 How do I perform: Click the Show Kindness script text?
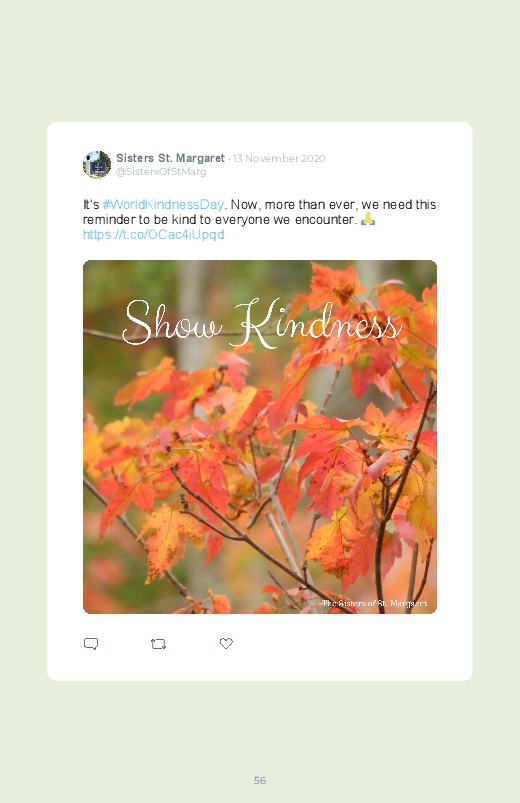click(x=261, y=324)
